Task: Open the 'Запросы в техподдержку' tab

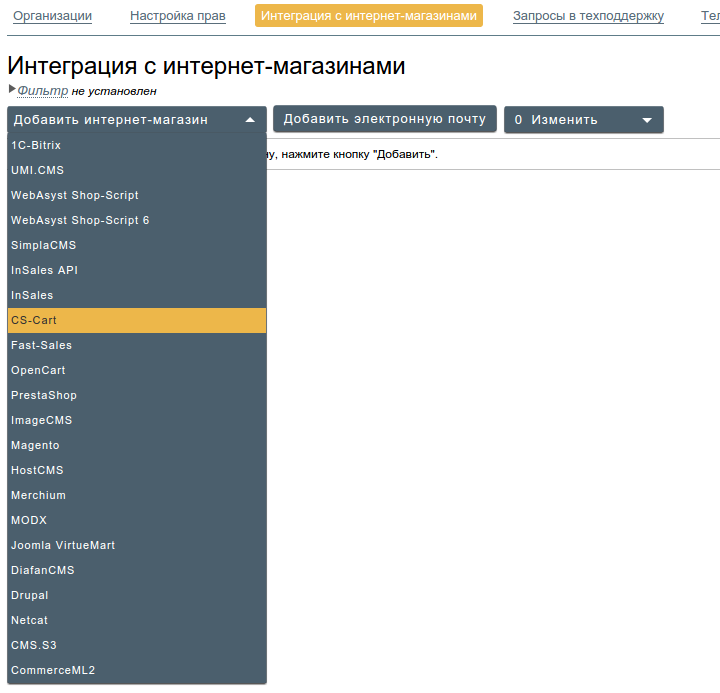Action: (588, 16)
